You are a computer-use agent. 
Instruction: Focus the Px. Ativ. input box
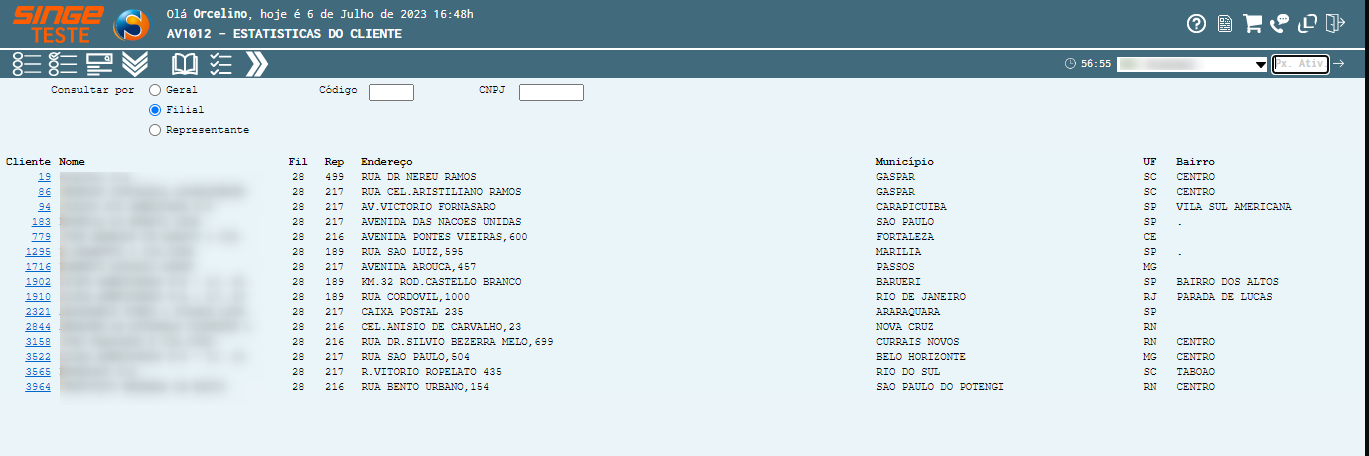point(1300,64)
